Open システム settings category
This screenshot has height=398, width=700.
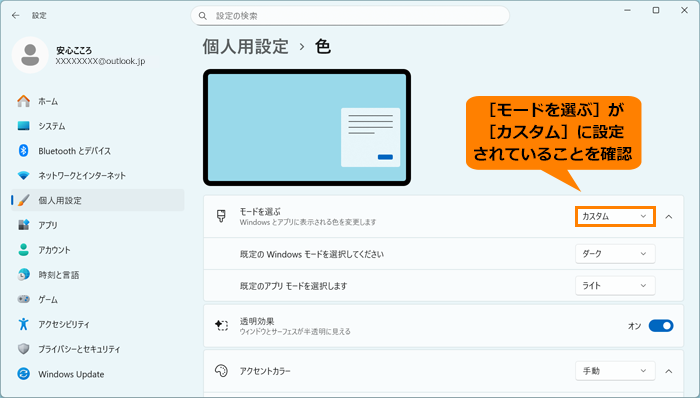point(98,126)
